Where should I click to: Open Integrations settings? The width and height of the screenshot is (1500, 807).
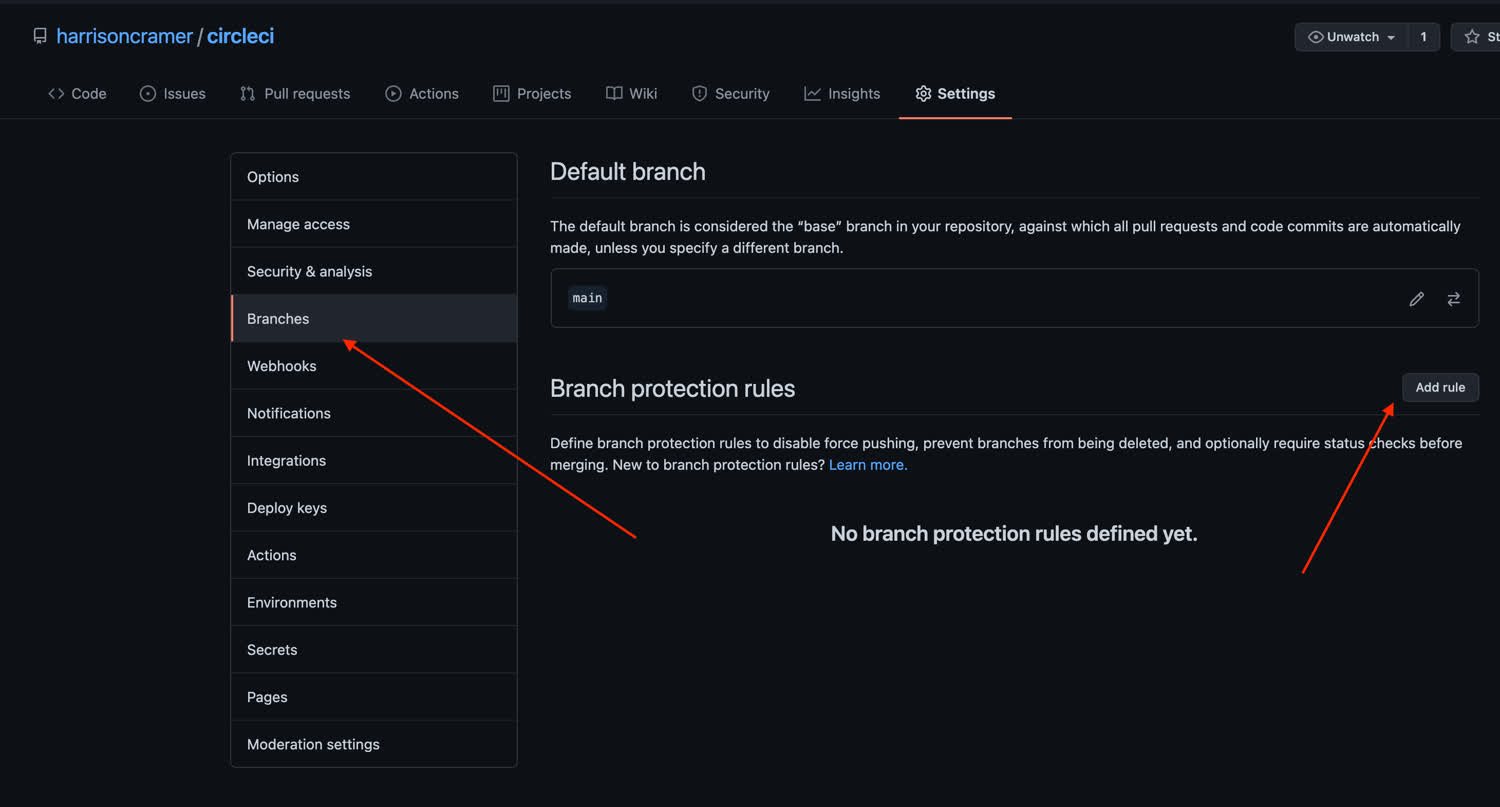pos(374,460)
